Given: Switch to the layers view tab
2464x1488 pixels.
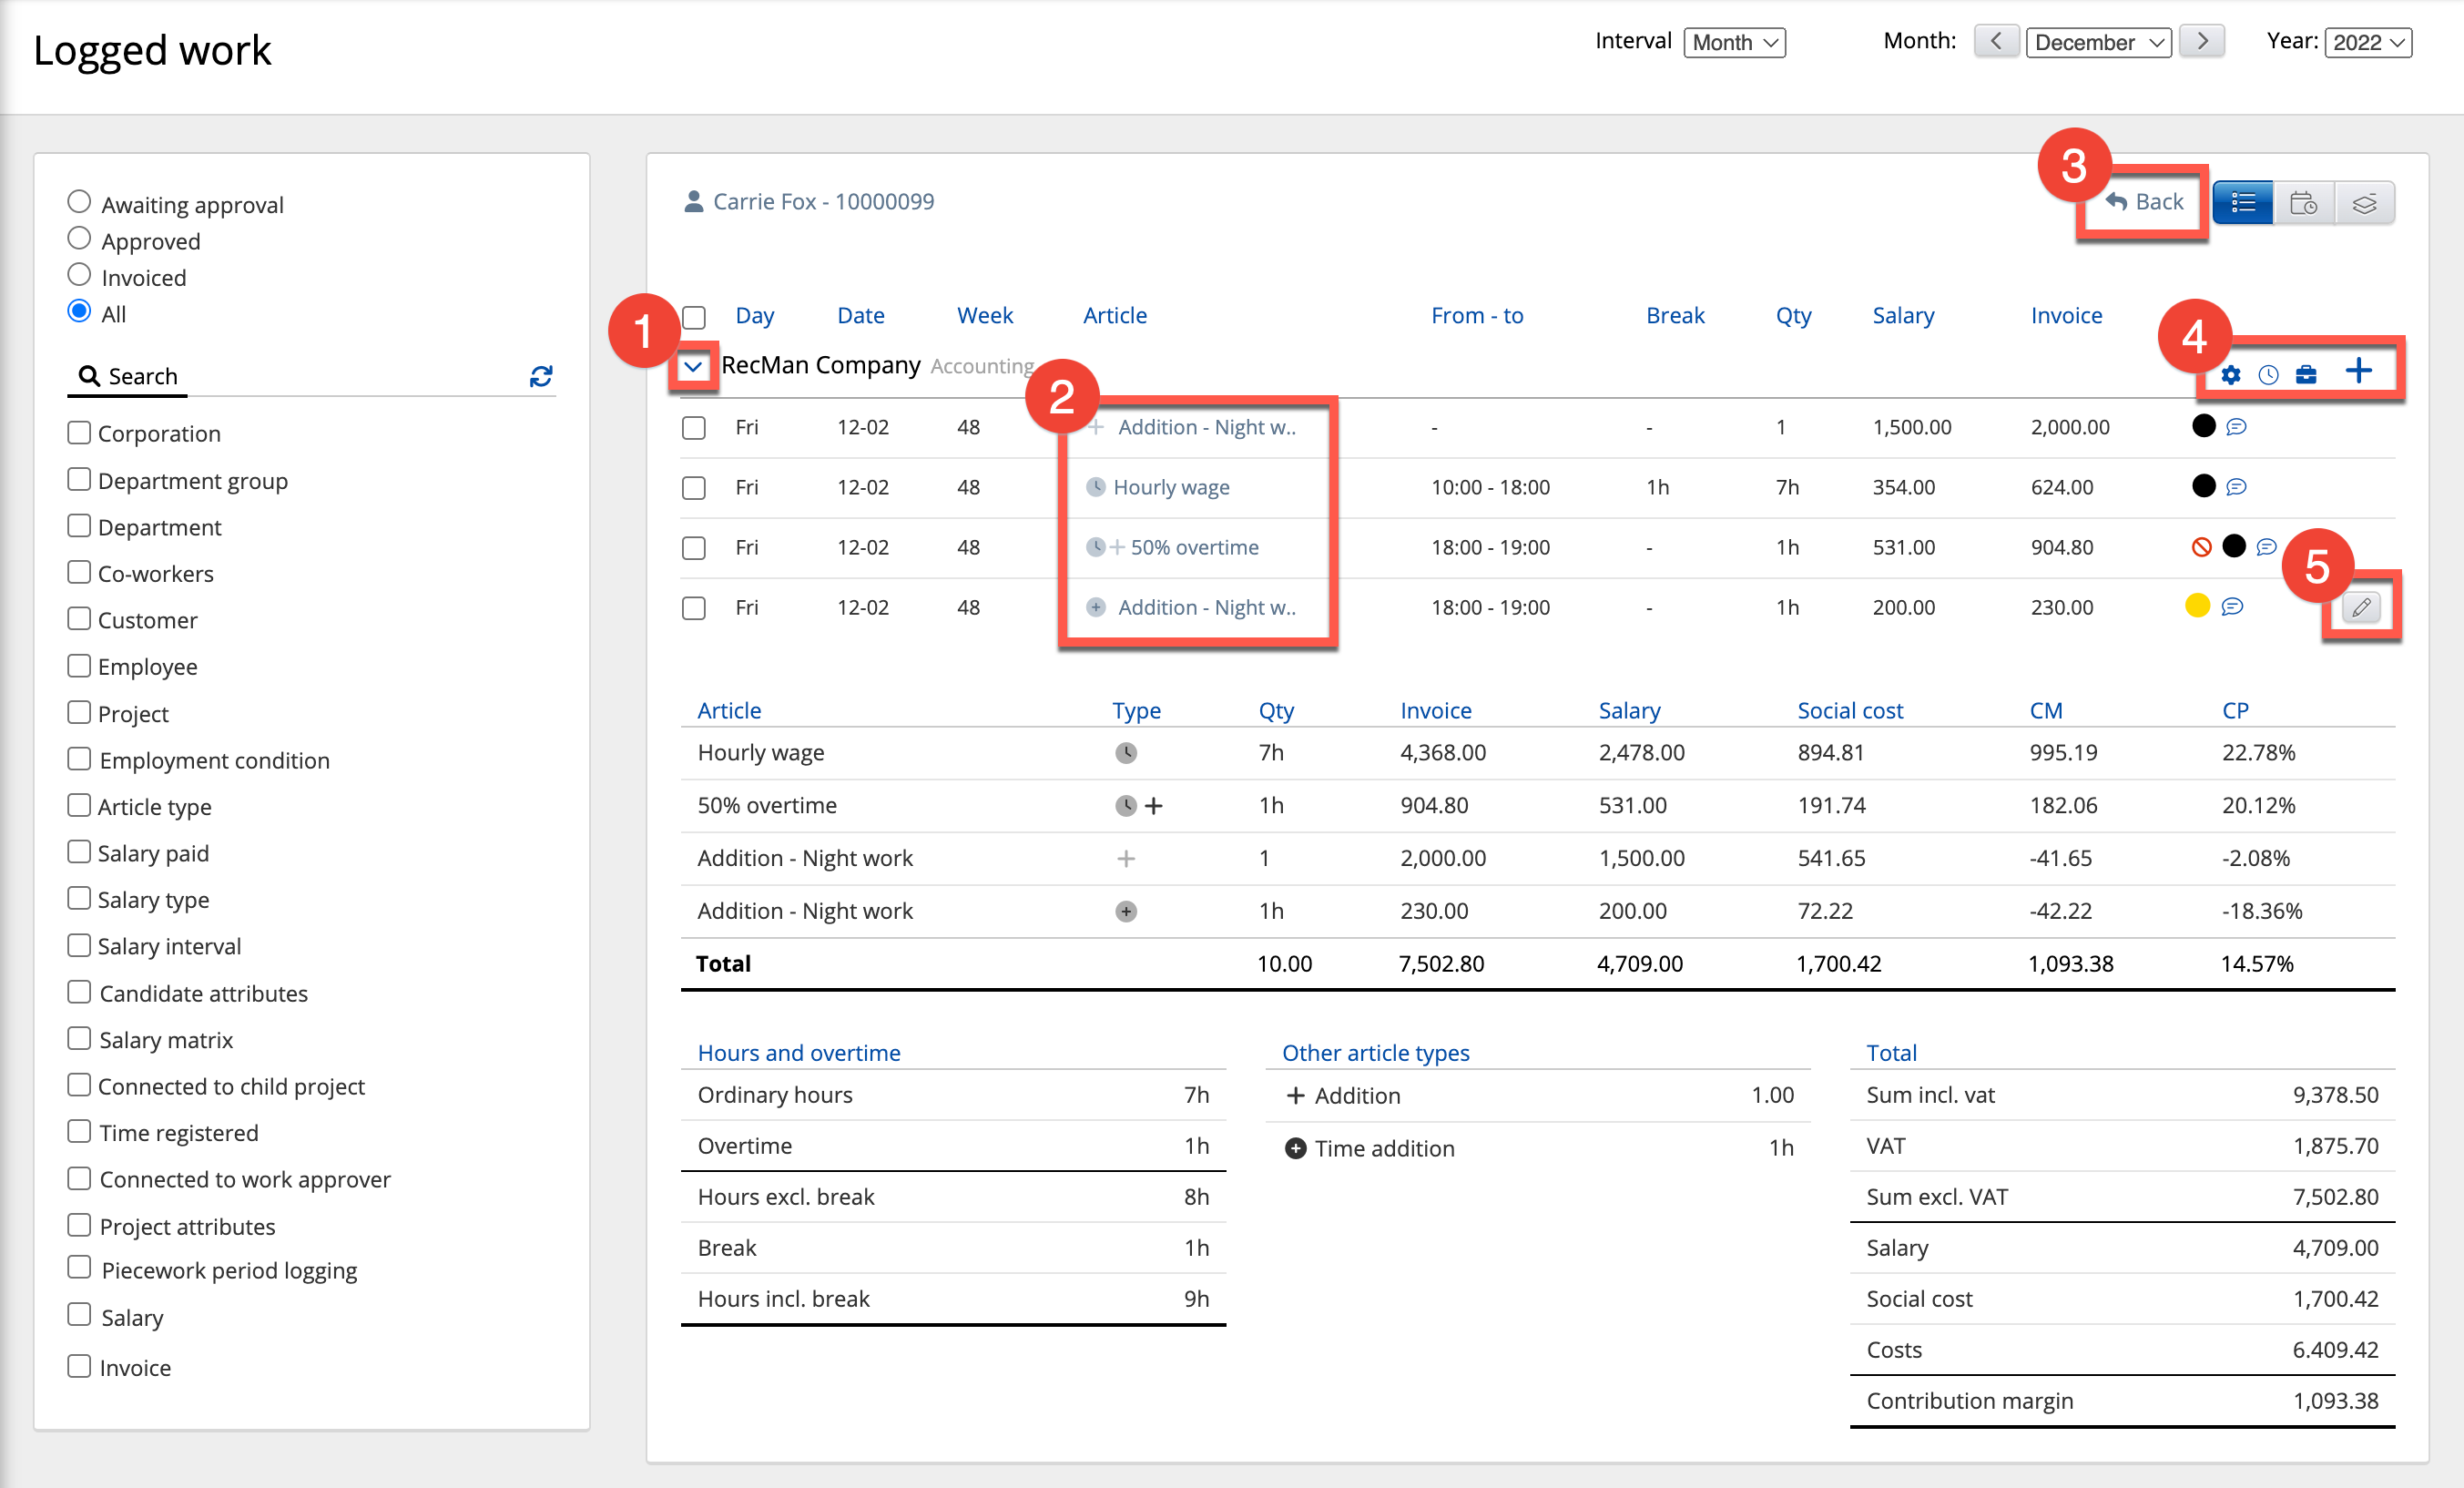Looking at the screenshot, I should [2364, 203].
